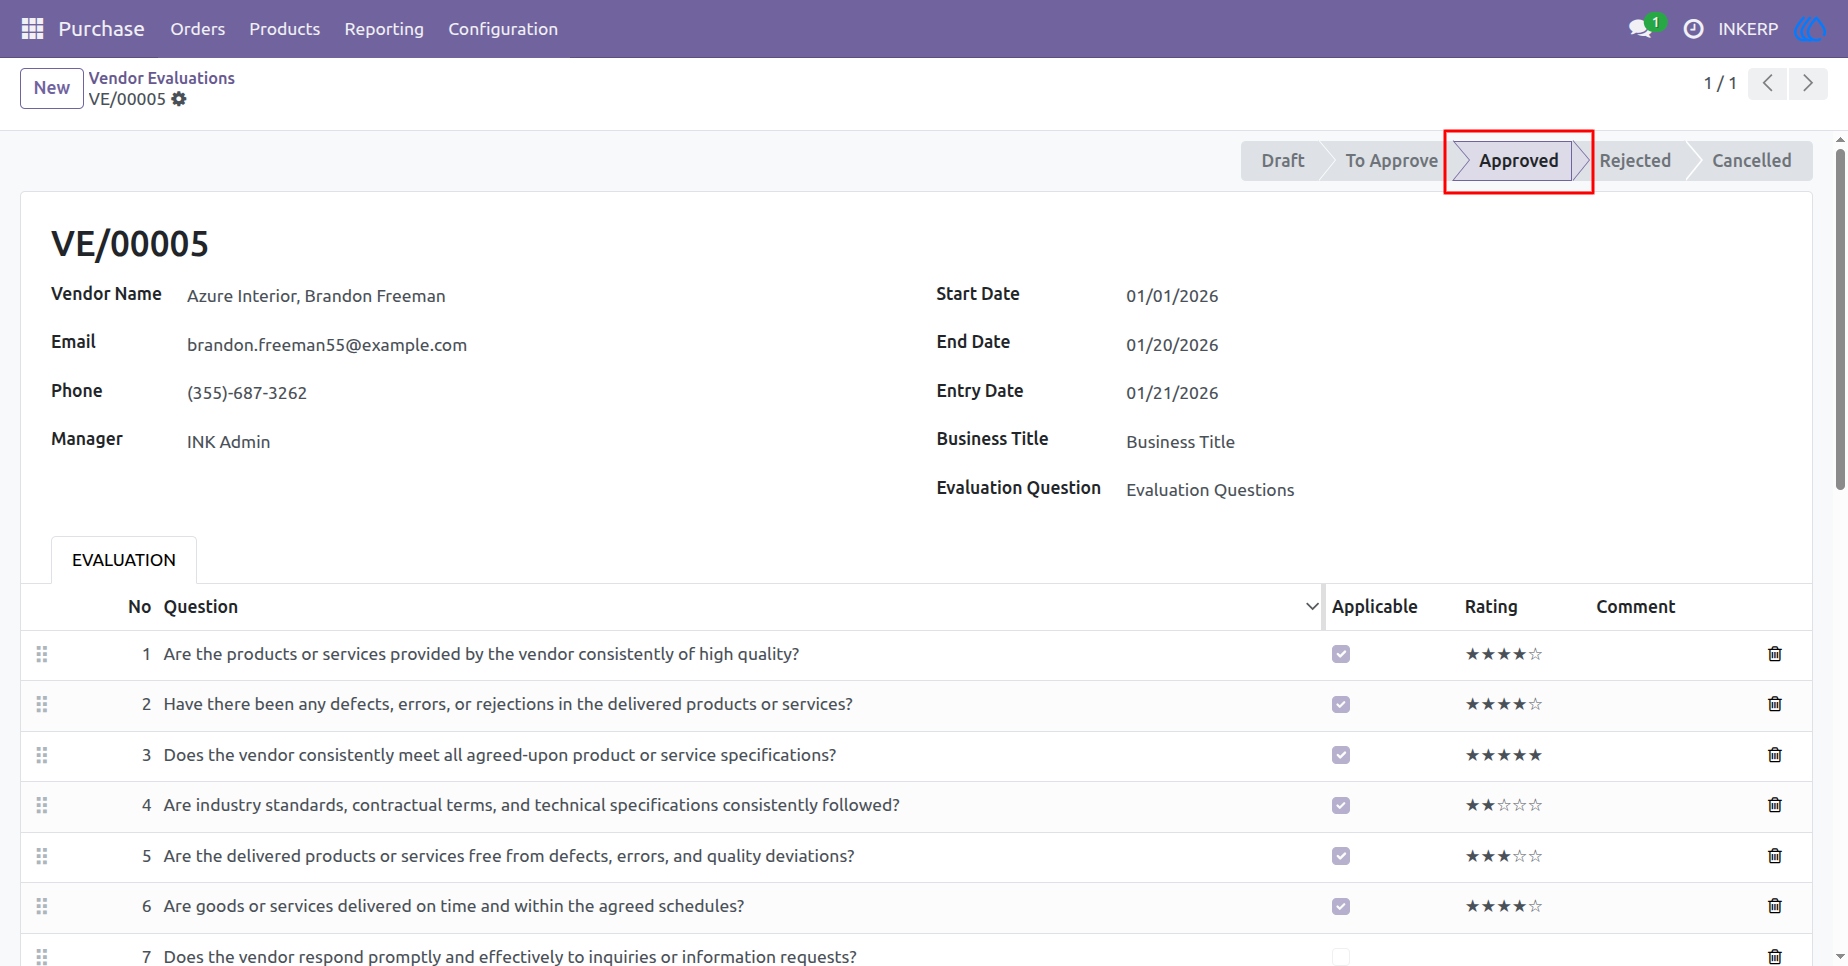Screen dimensions: 1848x966
Task: Toggle Applicable checkbox for question 1
Action: click(x=1341, y=654)
